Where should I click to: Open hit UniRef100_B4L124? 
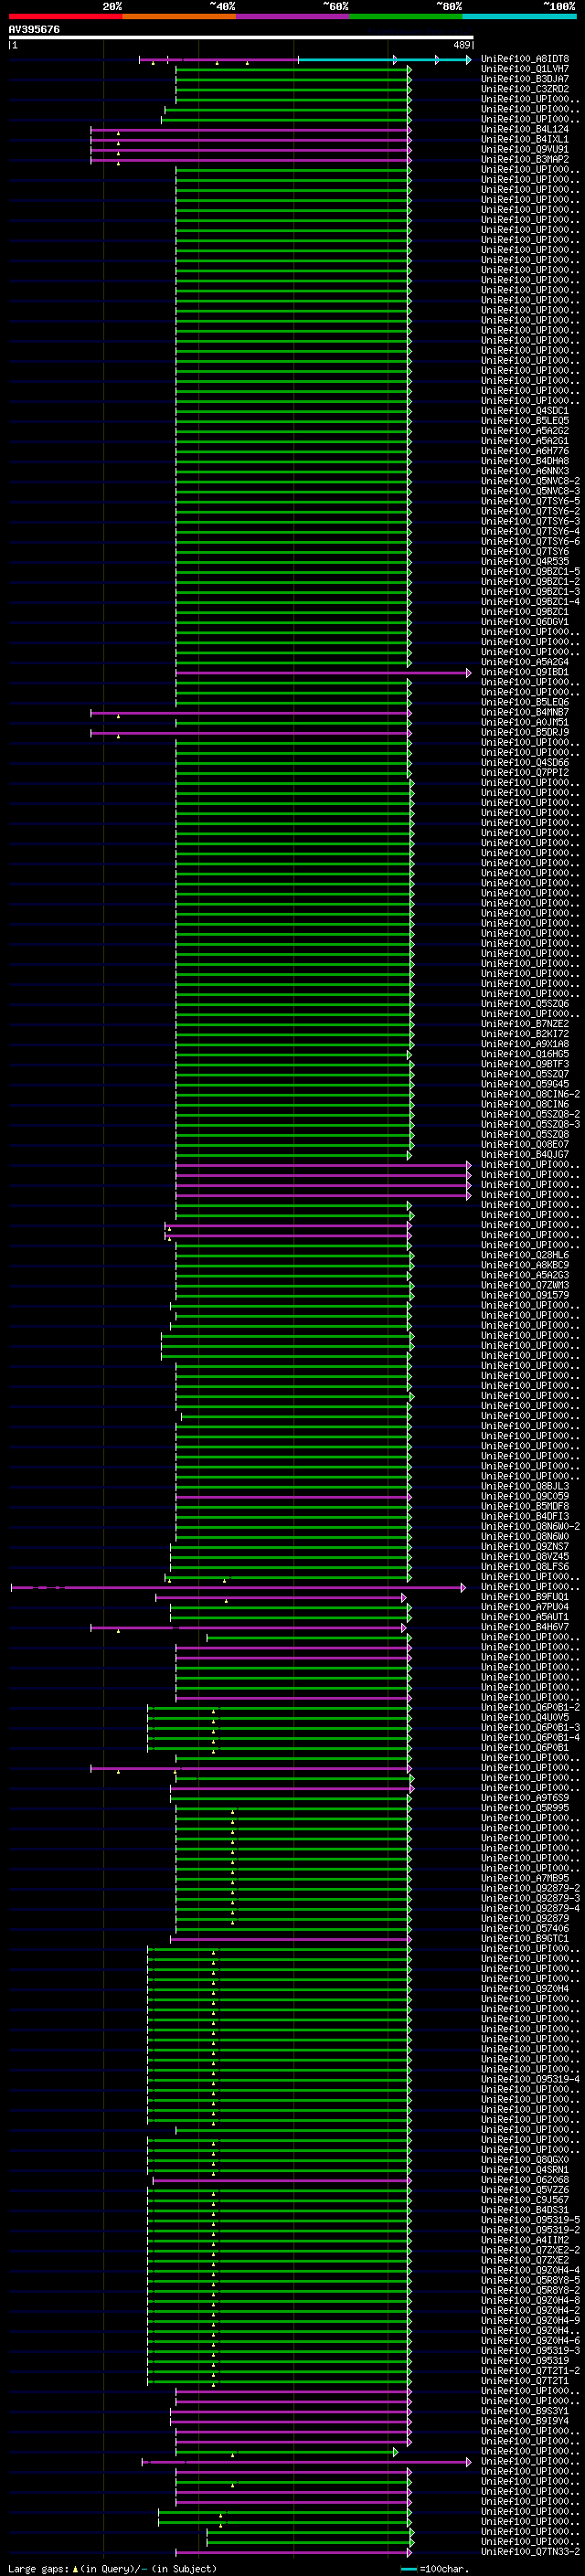click(525, 129)
